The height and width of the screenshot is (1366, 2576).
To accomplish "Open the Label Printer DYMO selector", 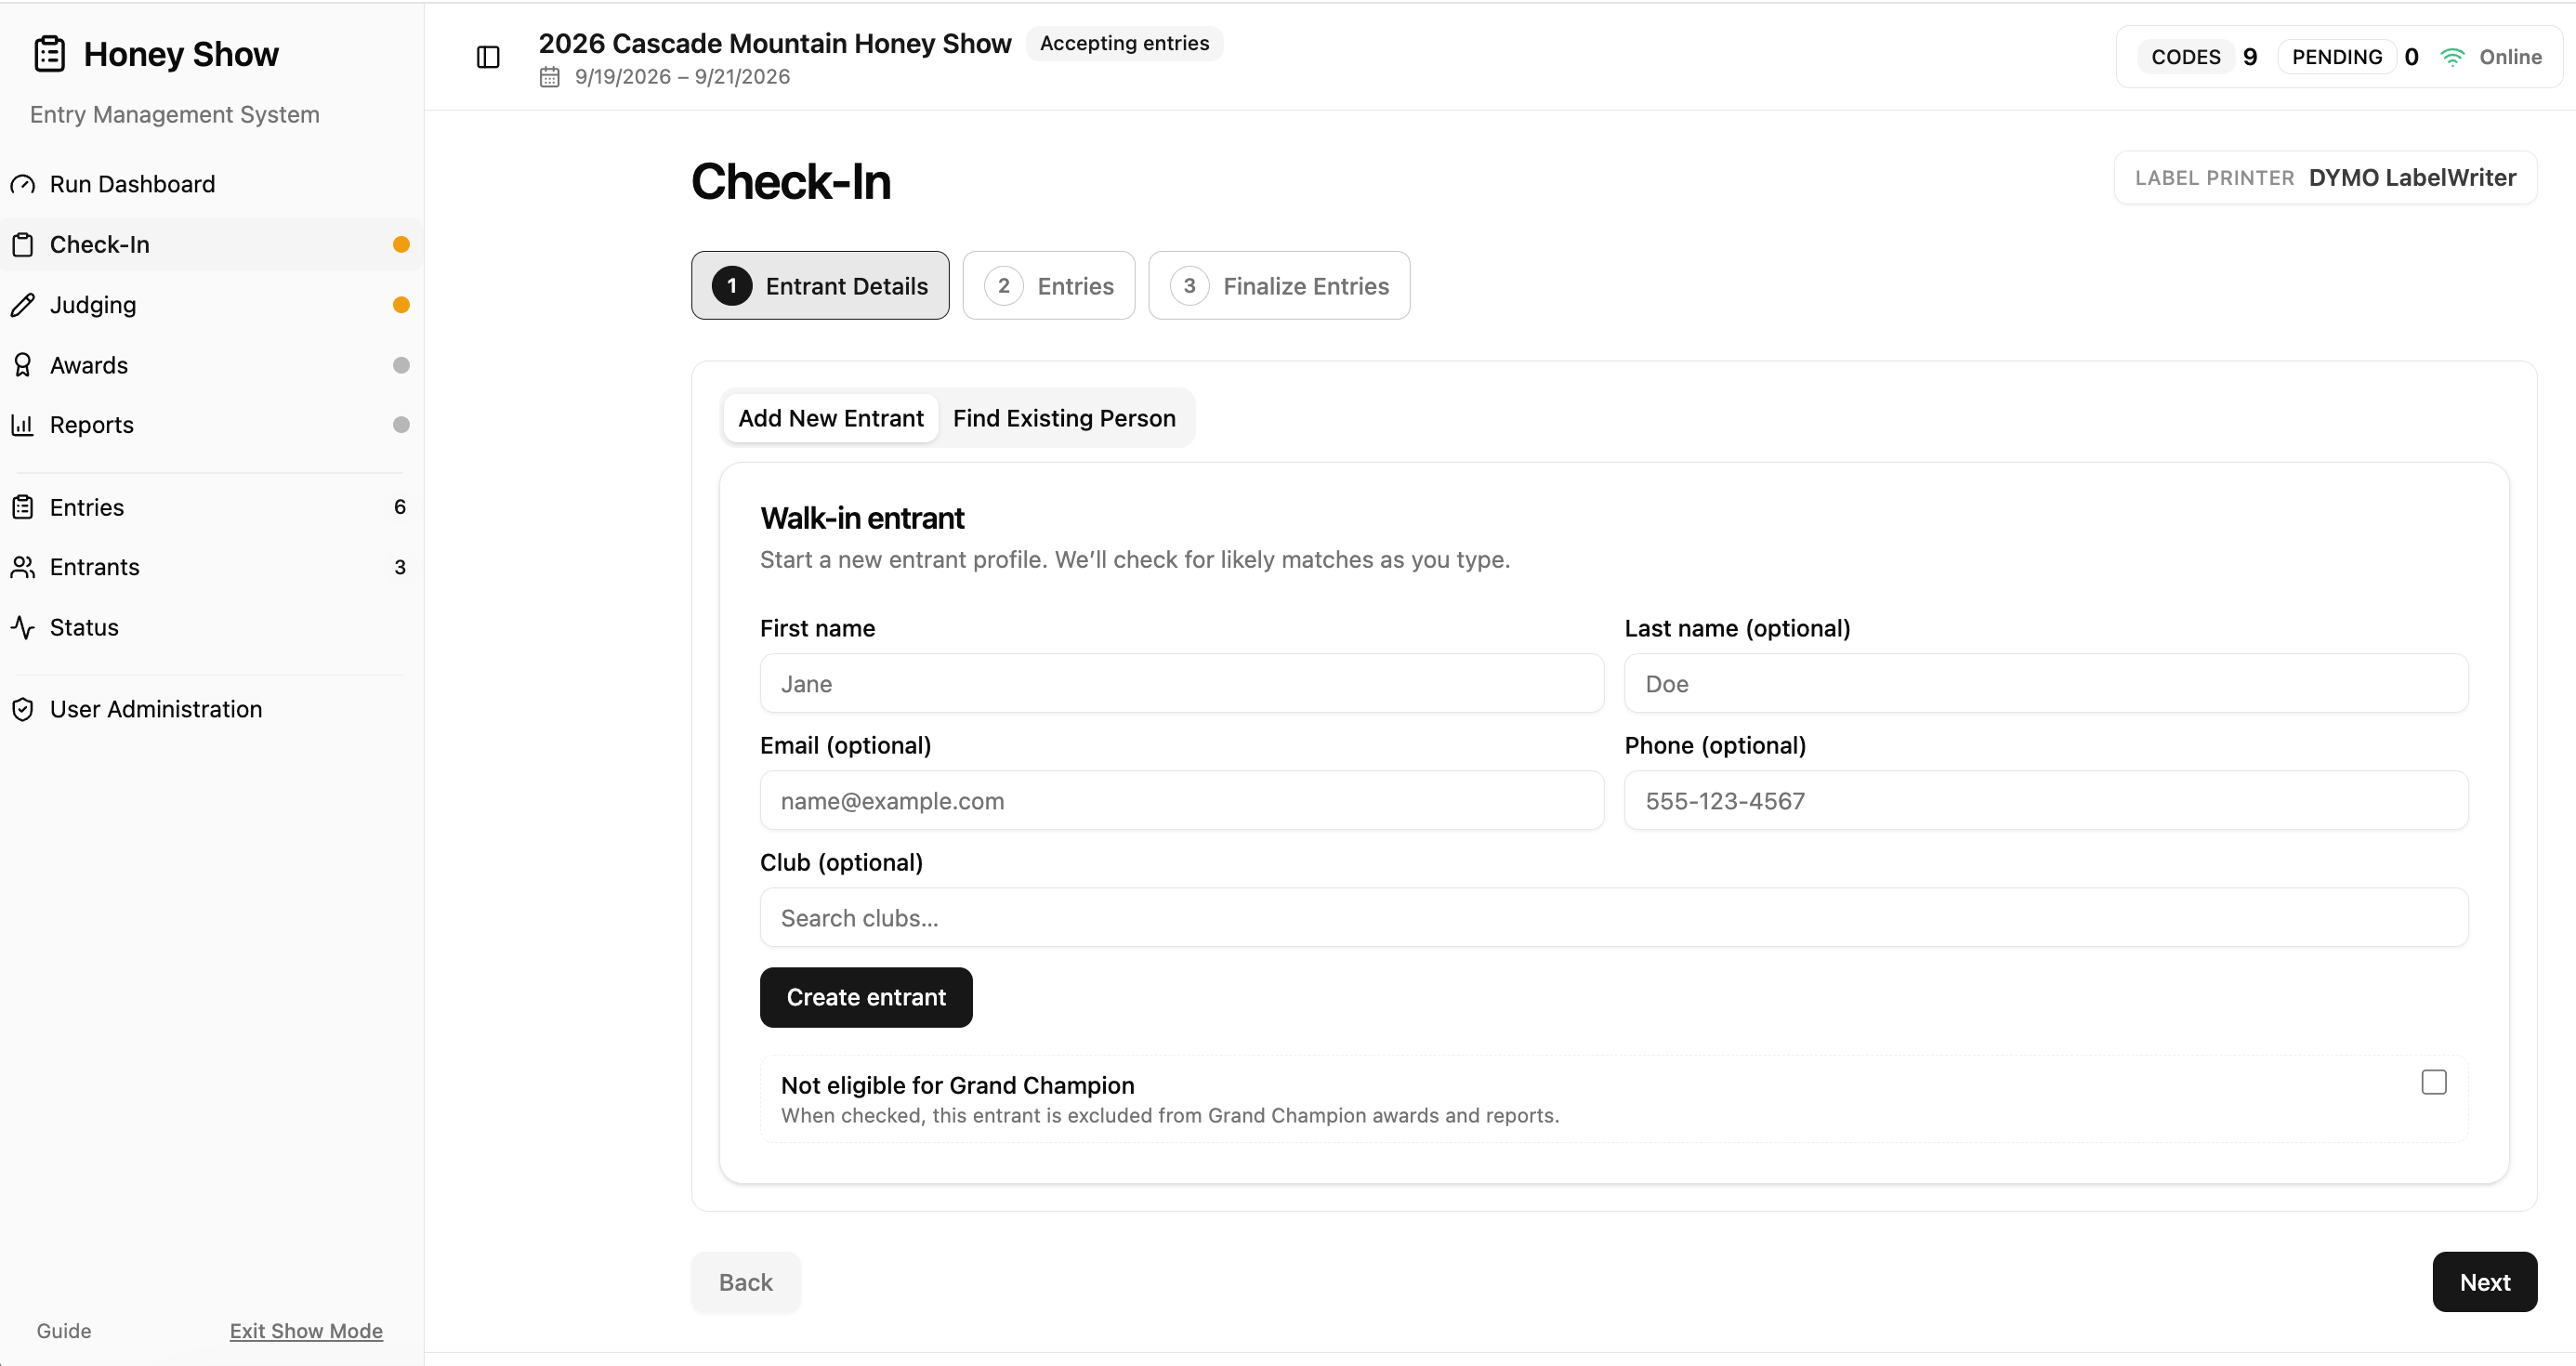I will tap(2325, 178).
